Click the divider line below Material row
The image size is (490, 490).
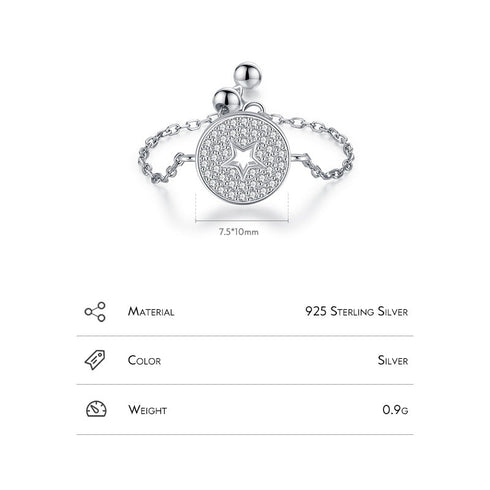coord(245,336)
